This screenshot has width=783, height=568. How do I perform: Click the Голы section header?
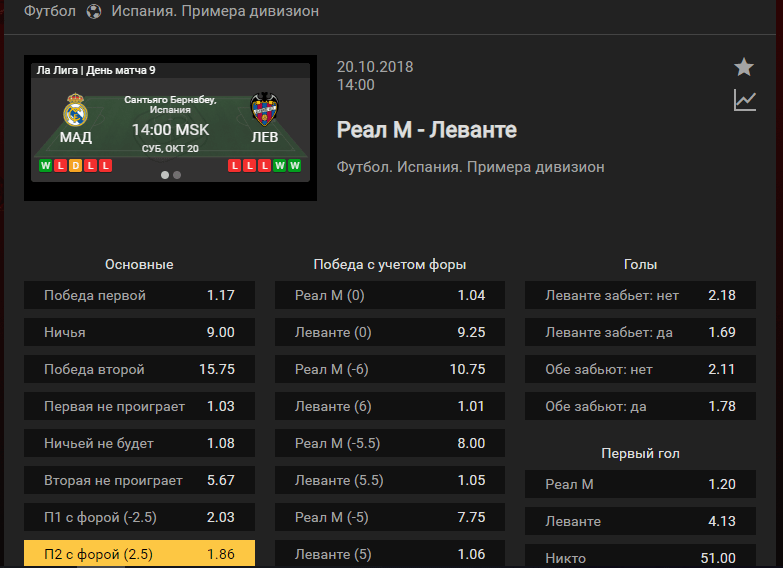pos(640,264)
